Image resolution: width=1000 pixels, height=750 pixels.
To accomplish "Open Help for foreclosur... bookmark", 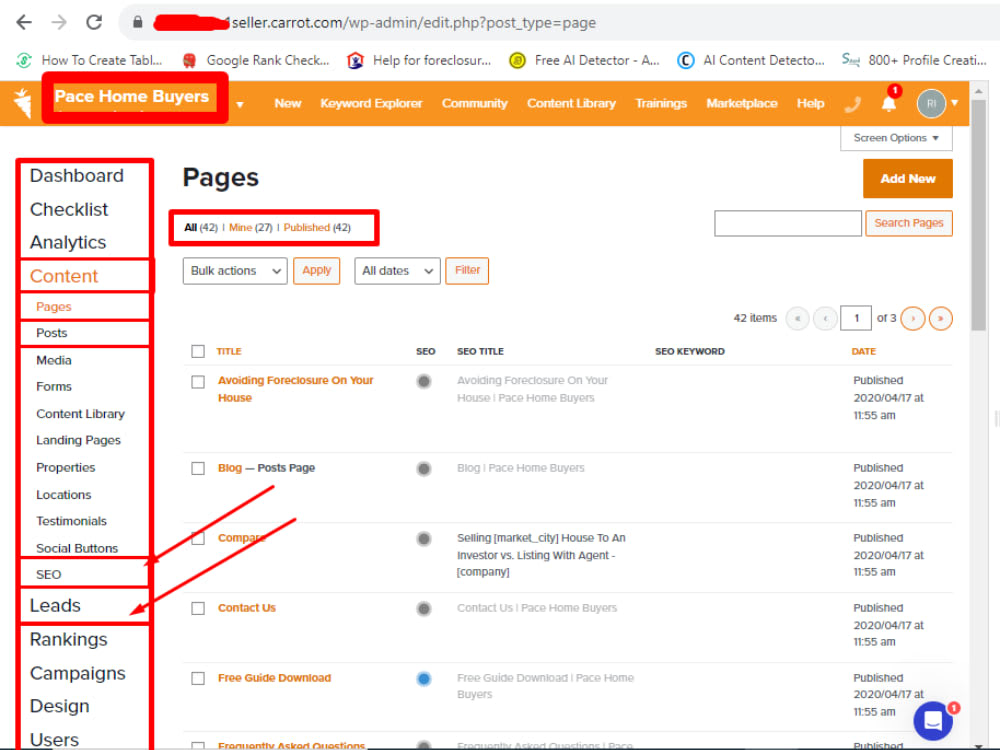I will (420, 60).
